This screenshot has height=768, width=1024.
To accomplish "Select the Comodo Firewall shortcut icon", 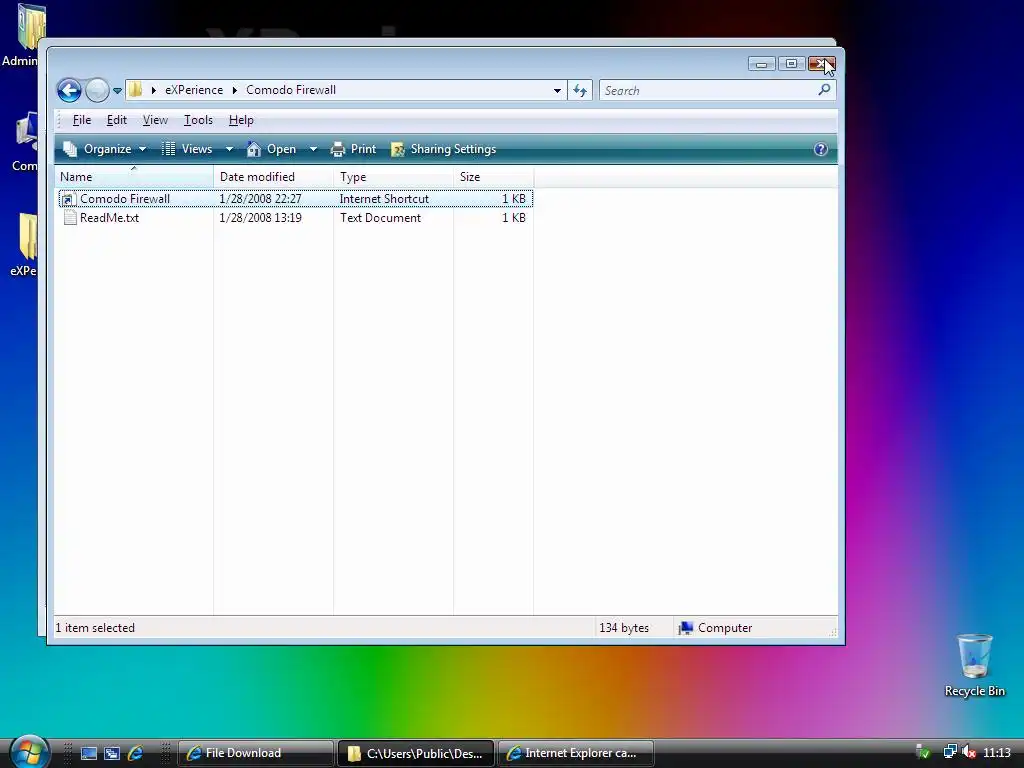I will 69,199.
